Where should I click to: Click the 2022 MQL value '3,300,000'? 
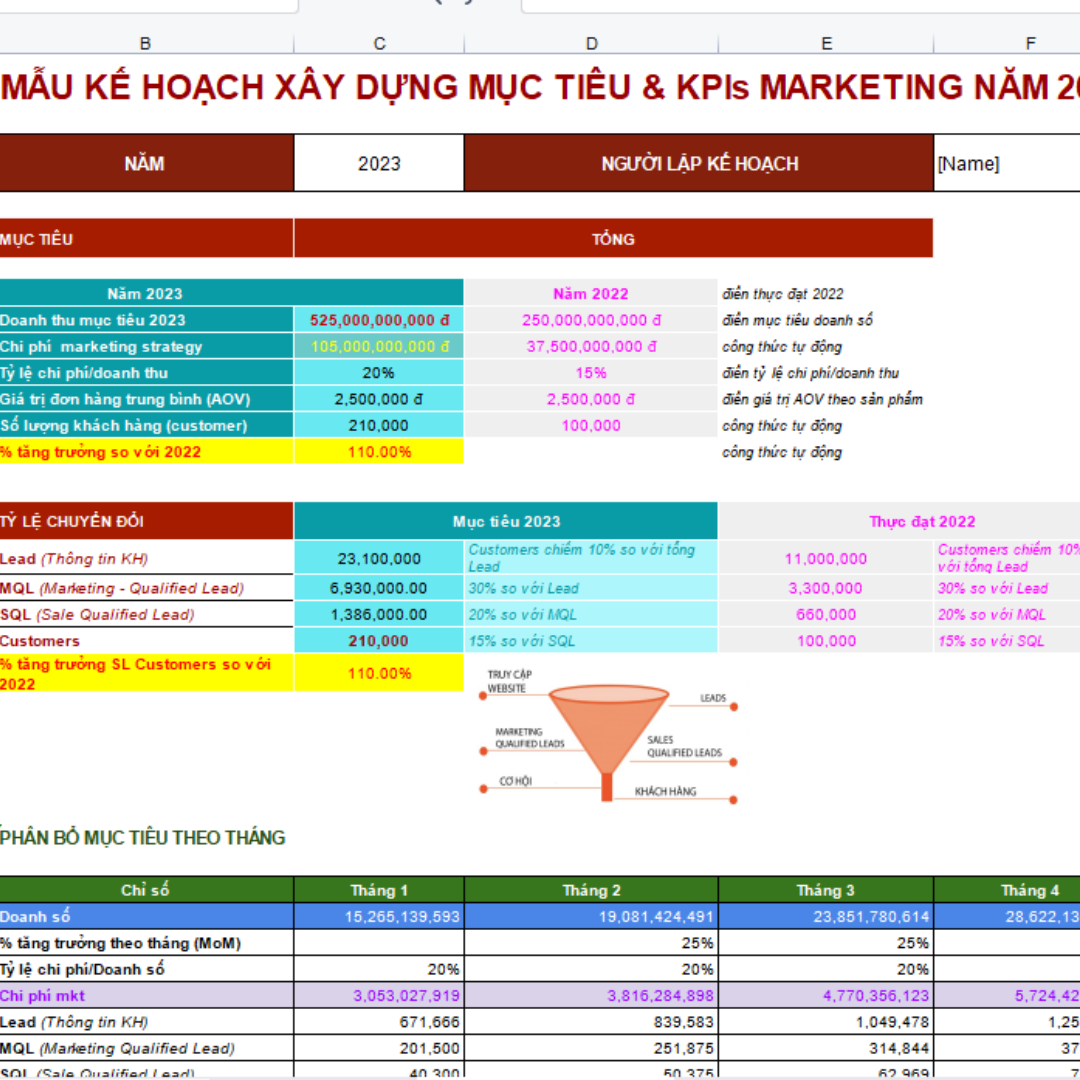(x=825, y=588)
